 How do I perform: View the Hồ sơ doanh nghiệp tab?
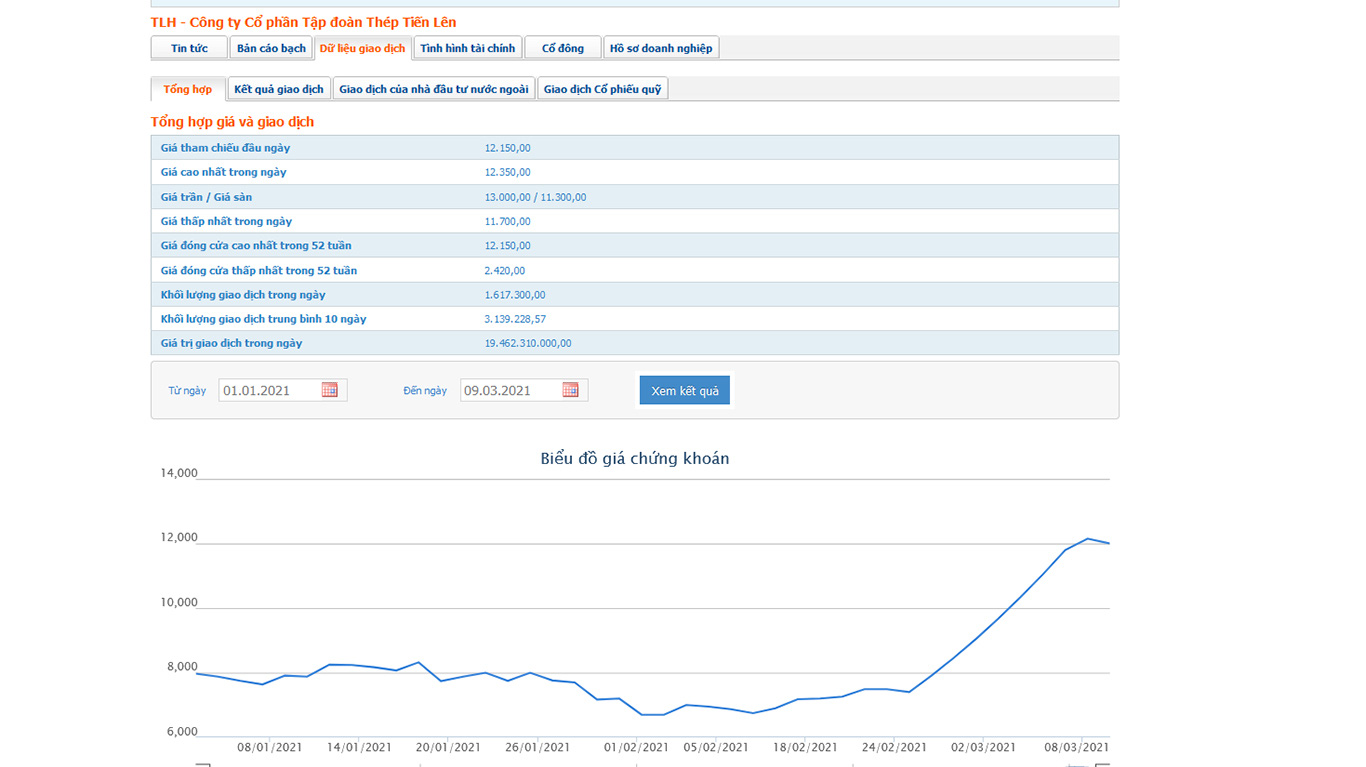point(661,48)
